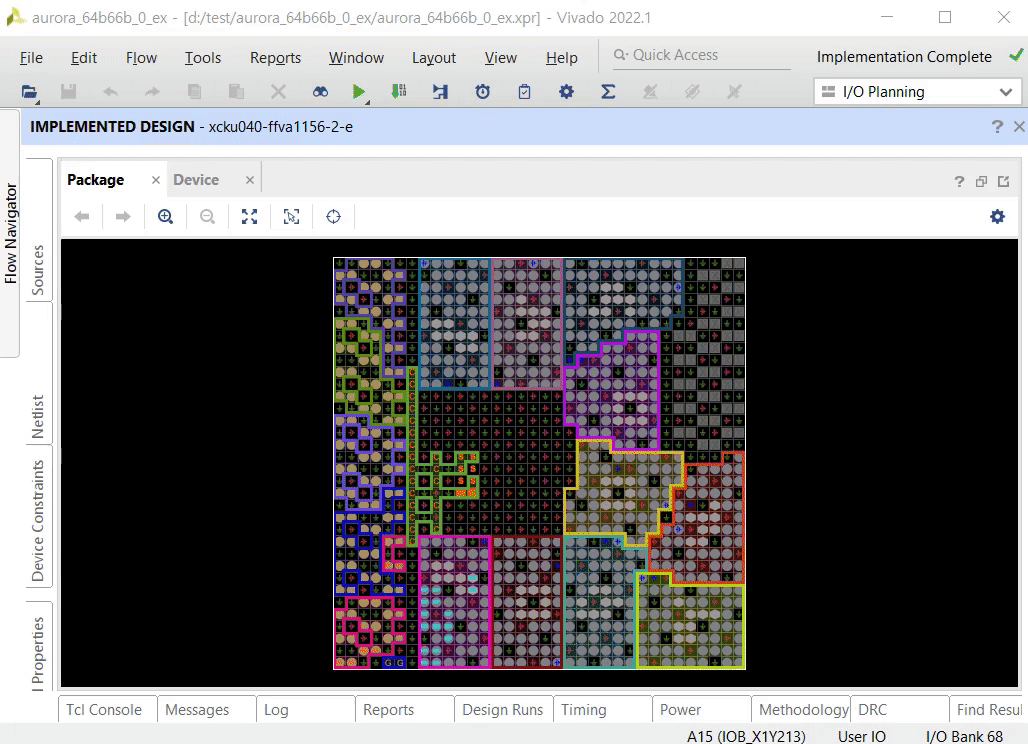The height and width of the screenshot is (744, 1028).
Task: Open the Sources side tab
Action: pos(39,270)
